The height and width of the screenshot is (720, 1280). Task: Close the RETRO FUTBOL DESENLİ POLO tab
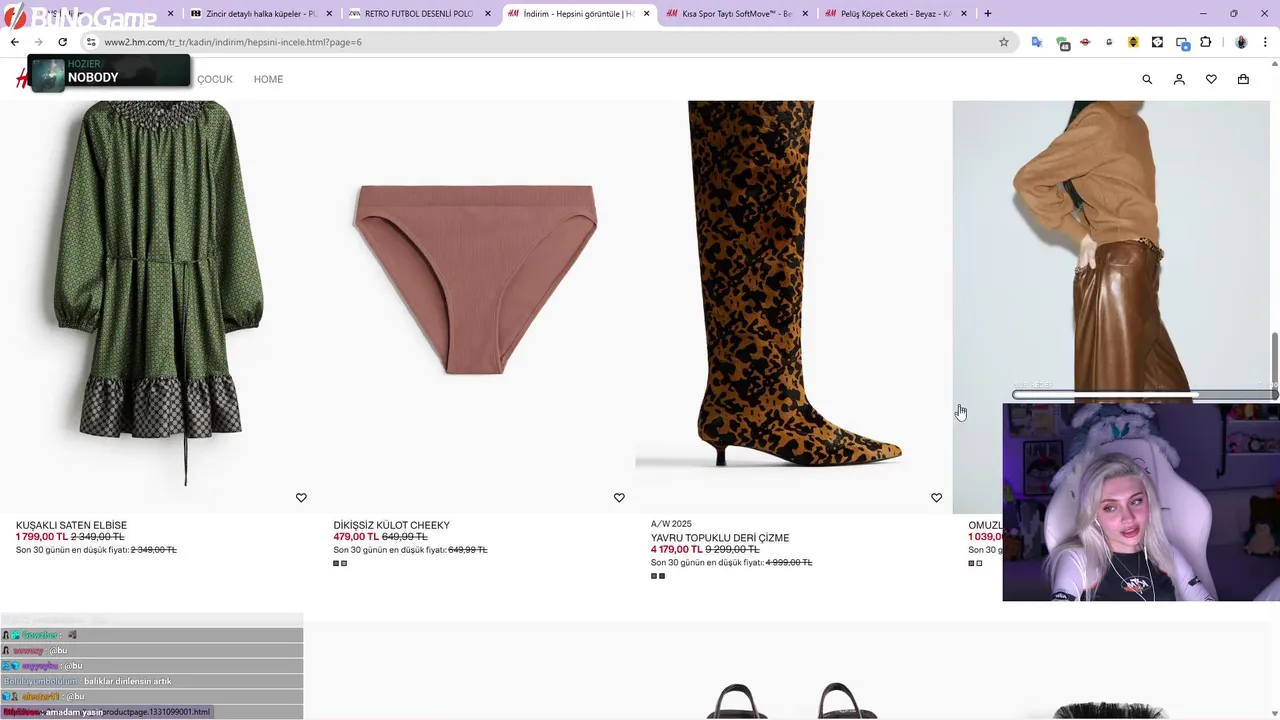(488, 14)
